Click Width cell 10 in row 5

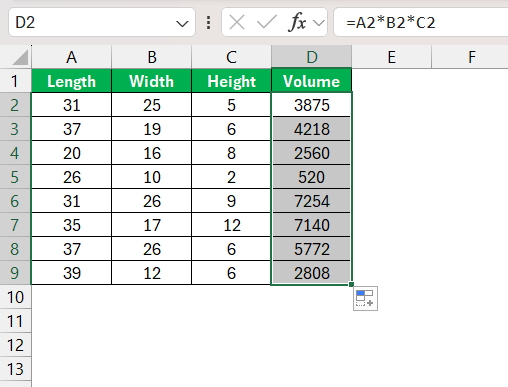pos(152,177)
